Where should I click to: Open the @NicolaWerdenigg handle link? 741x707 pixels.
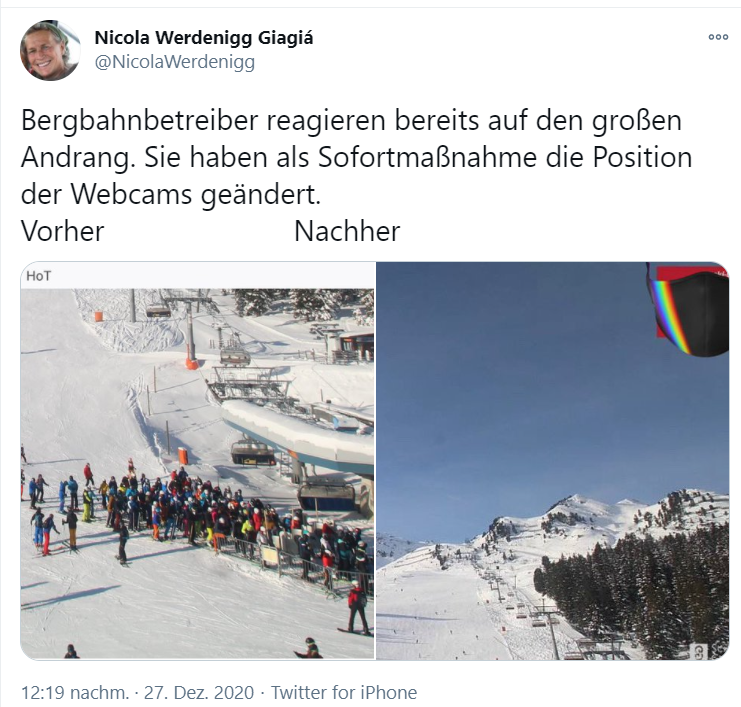coord(175,62)
